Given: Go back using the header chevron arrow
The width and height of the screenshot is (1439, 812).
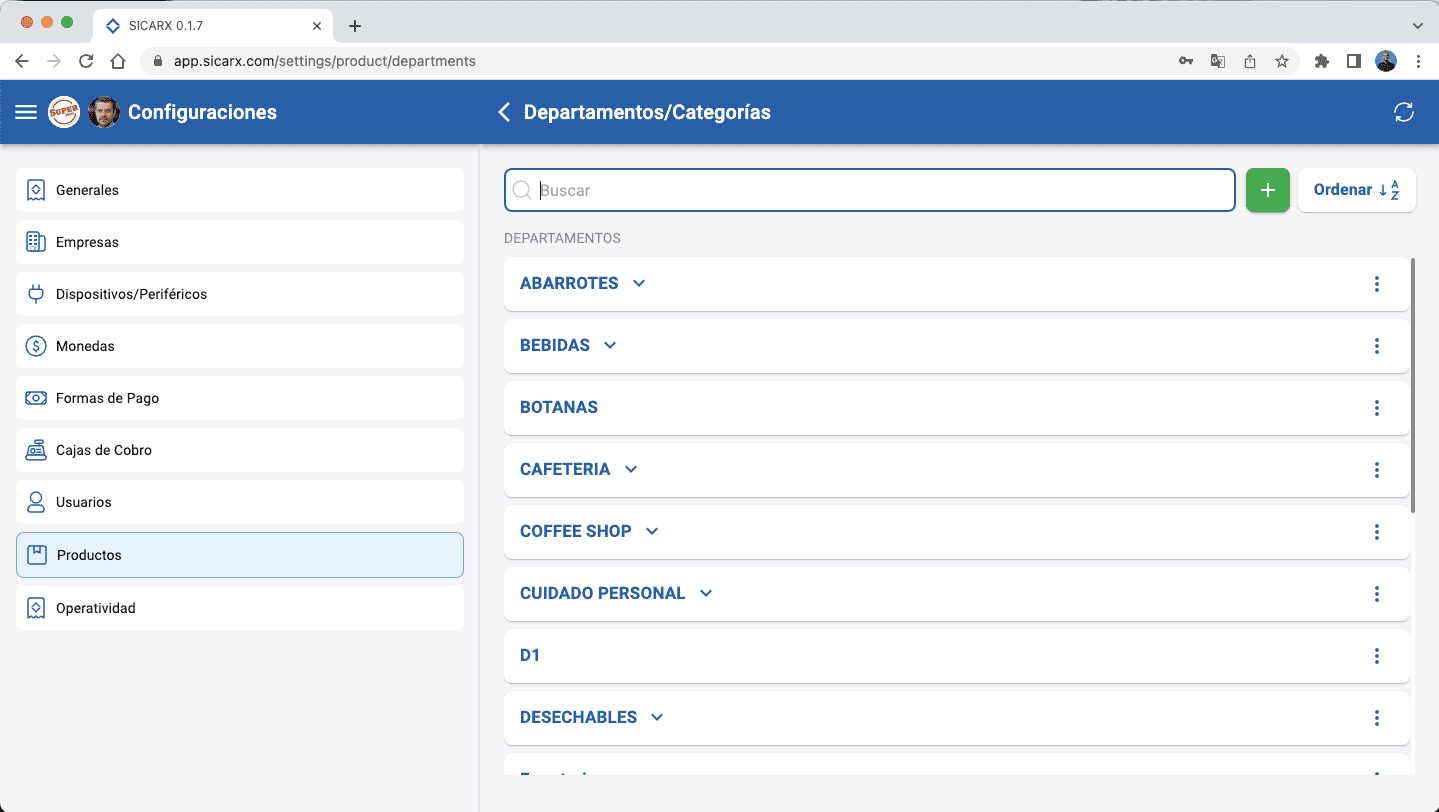Looking at the screenshot, I should pyautogui.click(x=504, y=112).
